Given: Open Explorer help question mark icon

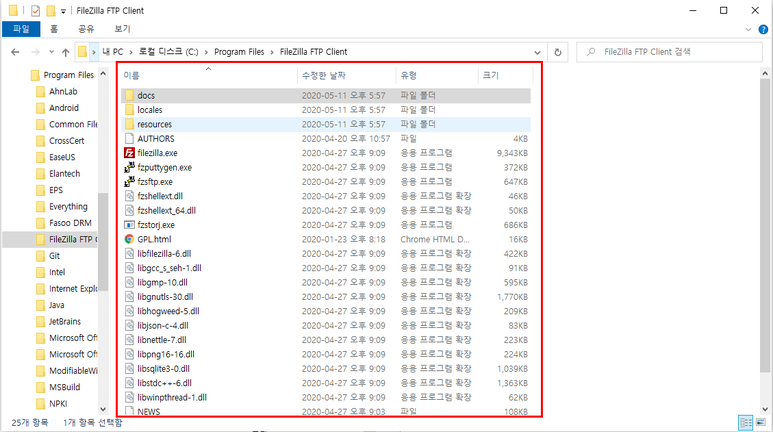Looking at the screenshot, I should click(763, 30).
